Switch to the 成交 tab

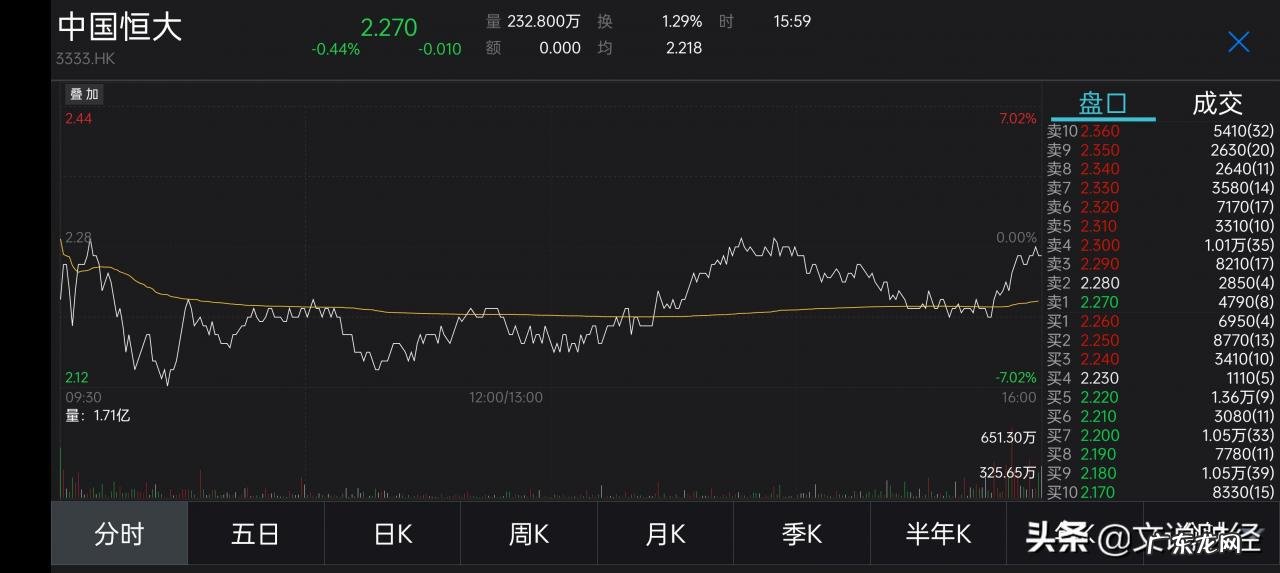(1217, 102)
